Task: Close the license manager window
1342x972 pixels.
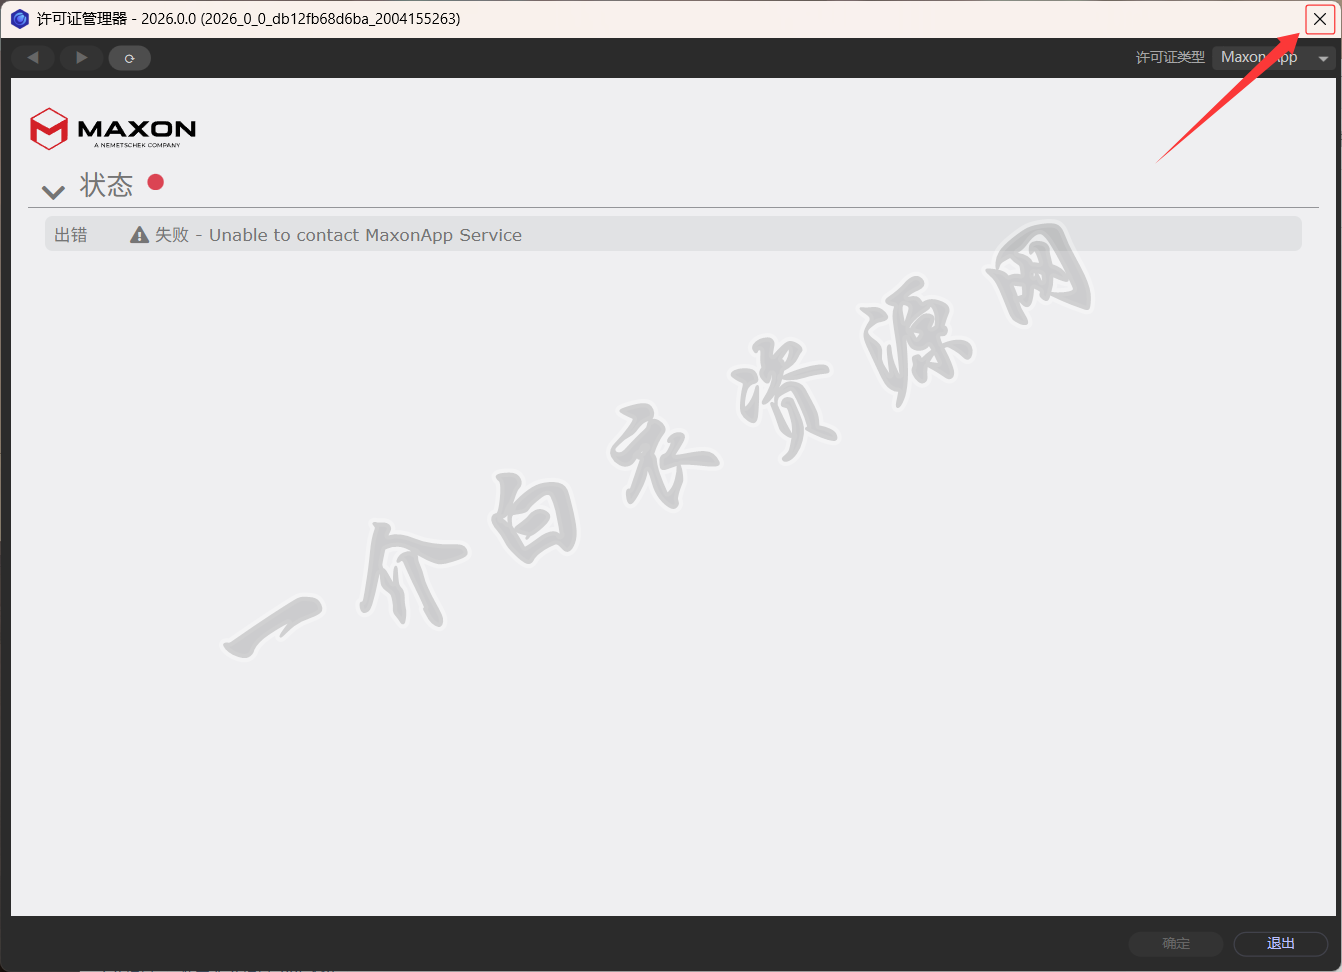Action: (x=1319, y=19)
